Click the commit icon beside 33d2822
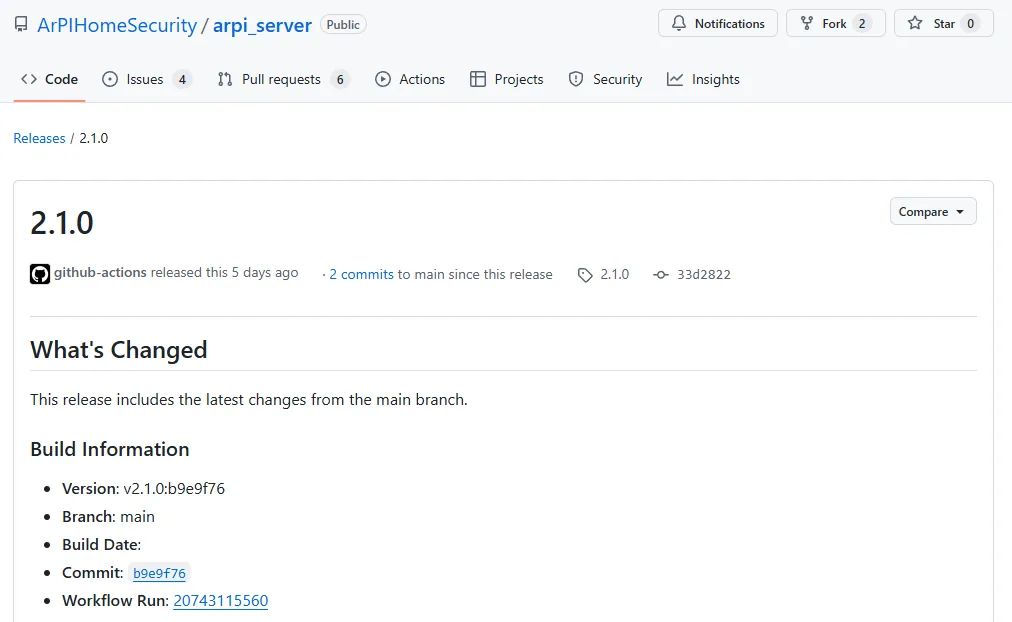This screenshot has height=622, width=1012. pos(660,275)
